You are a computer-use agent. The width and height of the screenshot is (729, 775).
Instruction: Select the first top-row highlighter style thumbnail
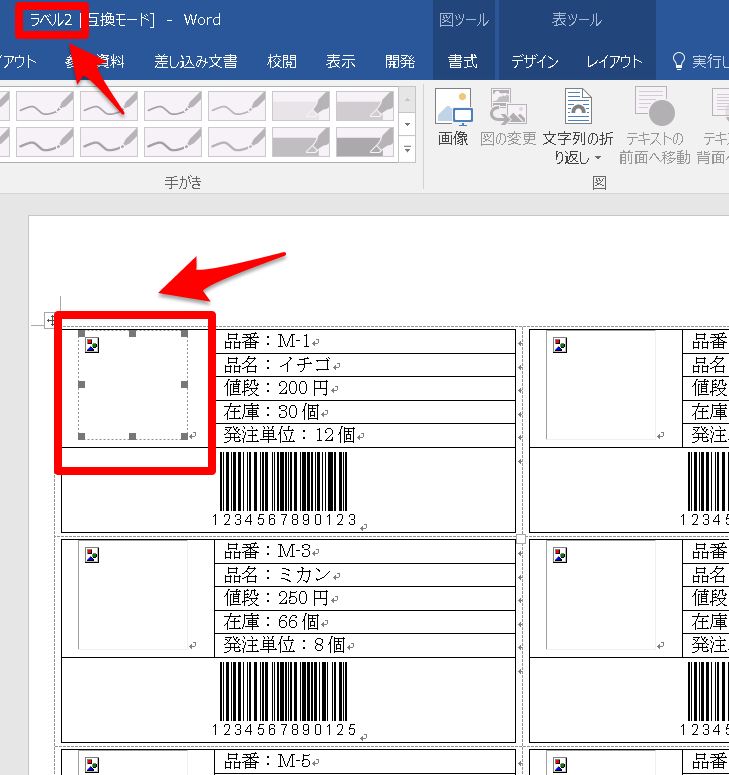point(300,106)
